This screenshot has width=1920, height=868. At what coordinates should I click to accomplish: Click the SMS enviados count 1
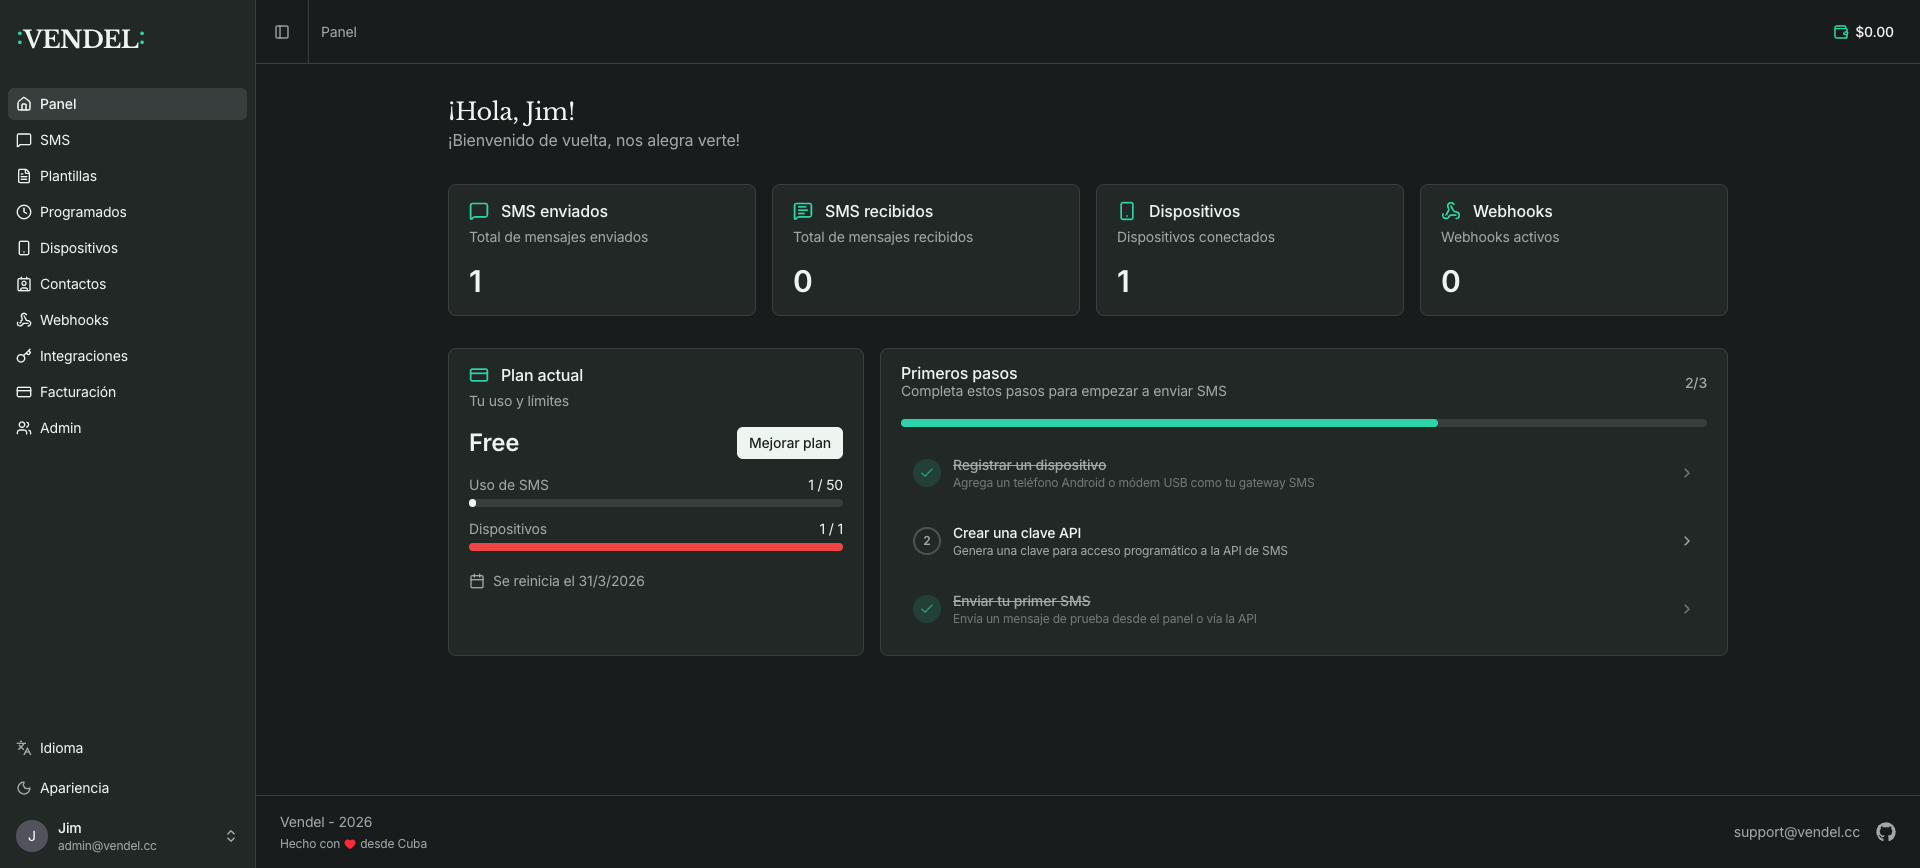[x=476, y=281]
